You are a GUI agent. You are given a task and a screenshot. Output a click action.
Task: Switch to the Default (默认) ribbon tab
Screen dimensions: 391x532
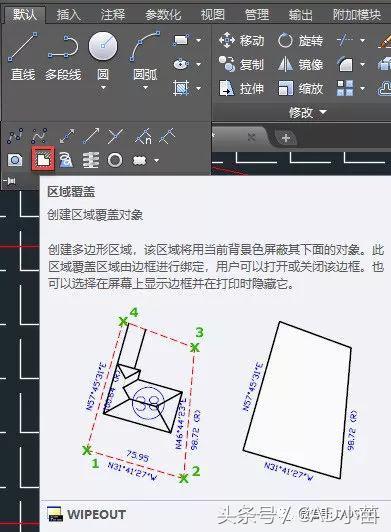point(25,15)
